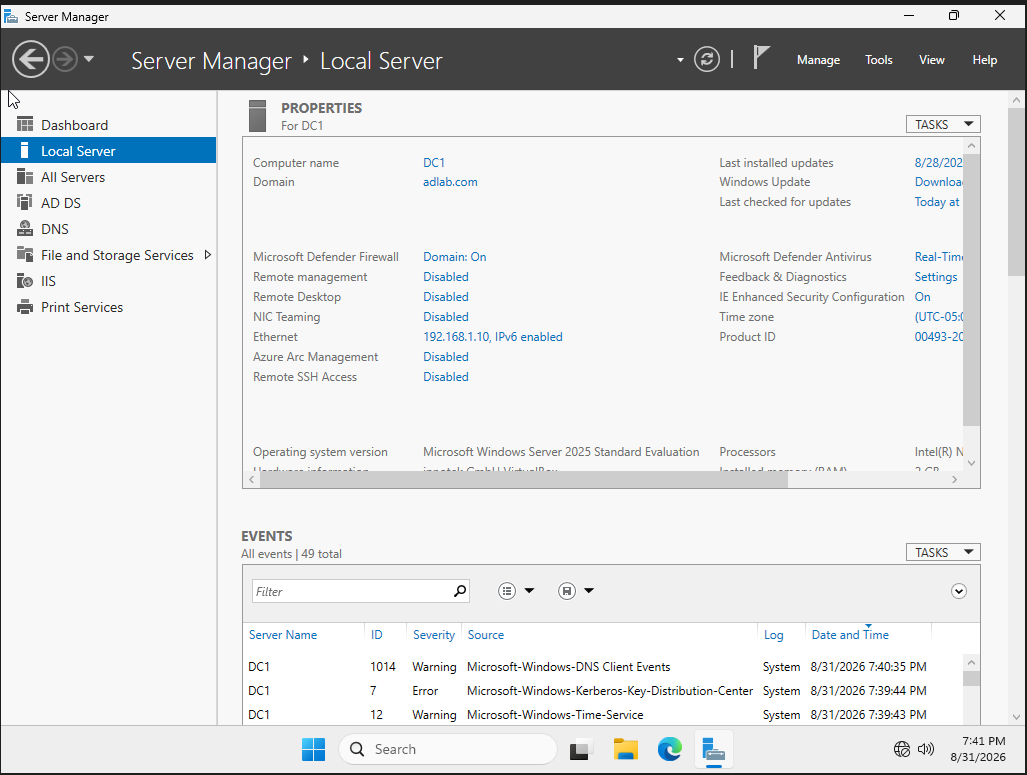Click the forward navigation arrow

click(x=64, y=60)
